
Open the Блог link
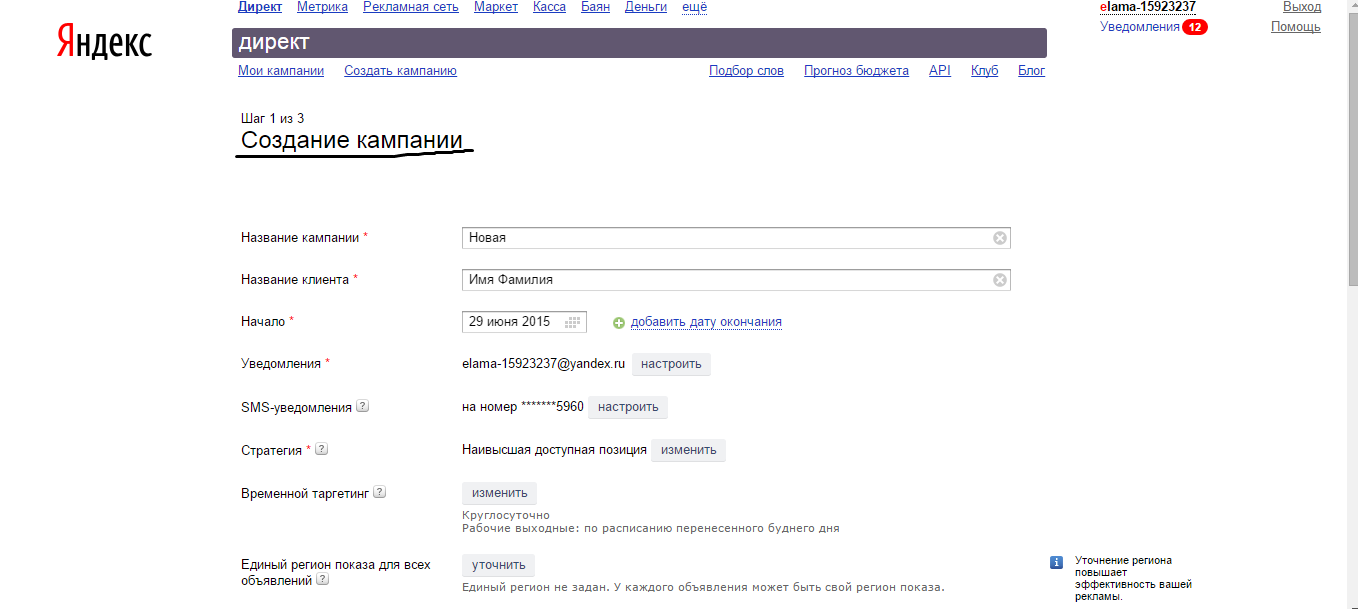click(x=1032, y=71)
